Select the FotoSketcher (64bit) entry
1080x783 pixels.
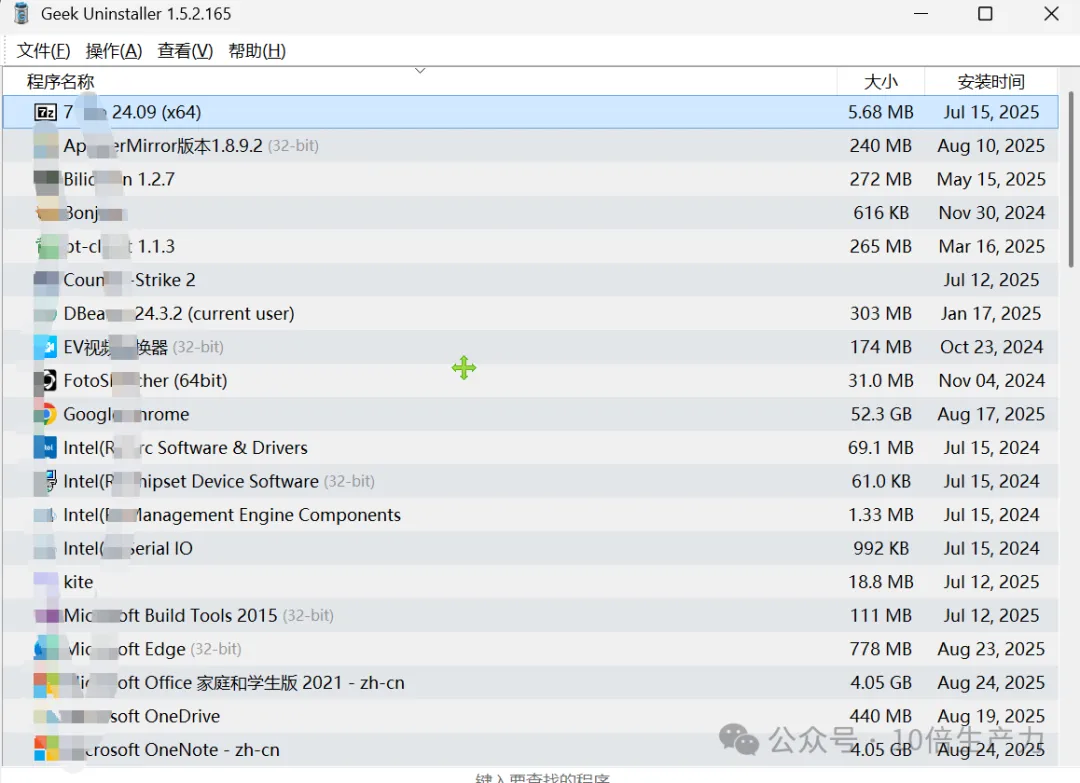(531, 380)
